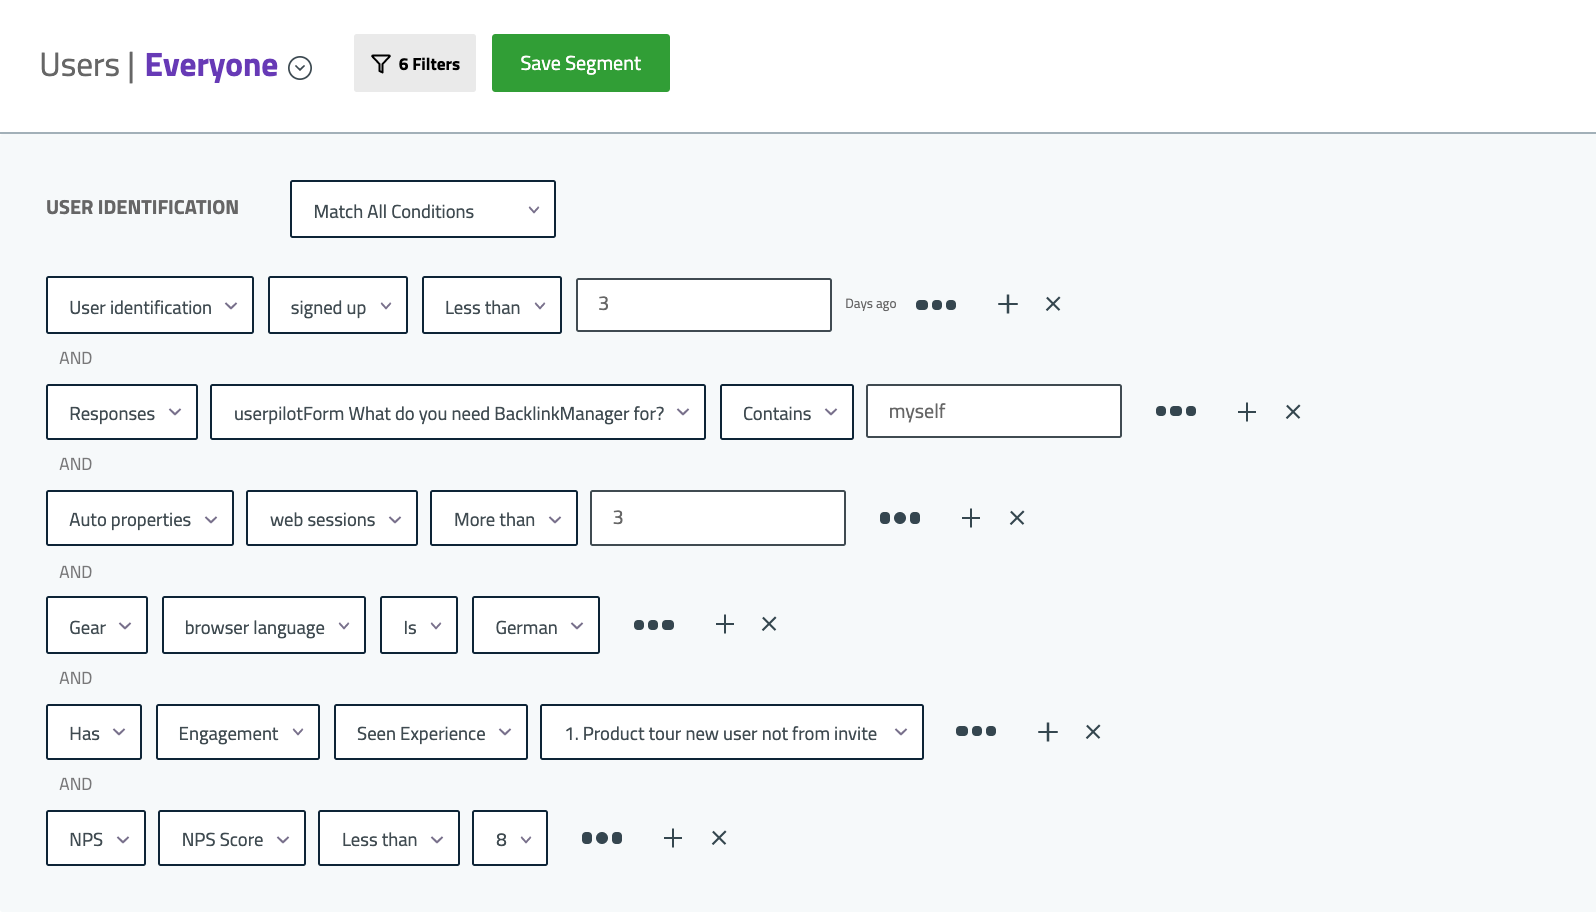Delete the NPS Score filter row

(719, 838)
